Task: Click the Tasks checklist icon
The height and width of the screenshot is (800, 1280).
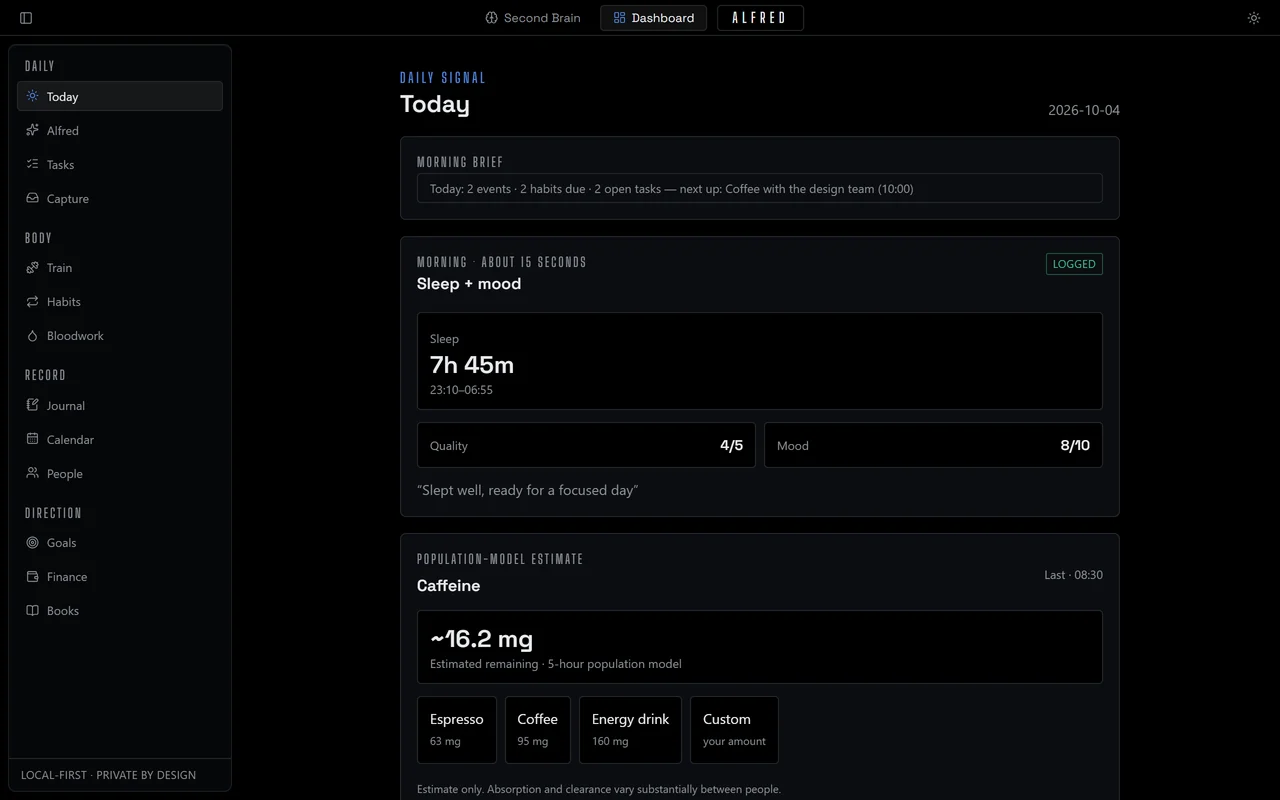Action: click(x=33, y=164)
